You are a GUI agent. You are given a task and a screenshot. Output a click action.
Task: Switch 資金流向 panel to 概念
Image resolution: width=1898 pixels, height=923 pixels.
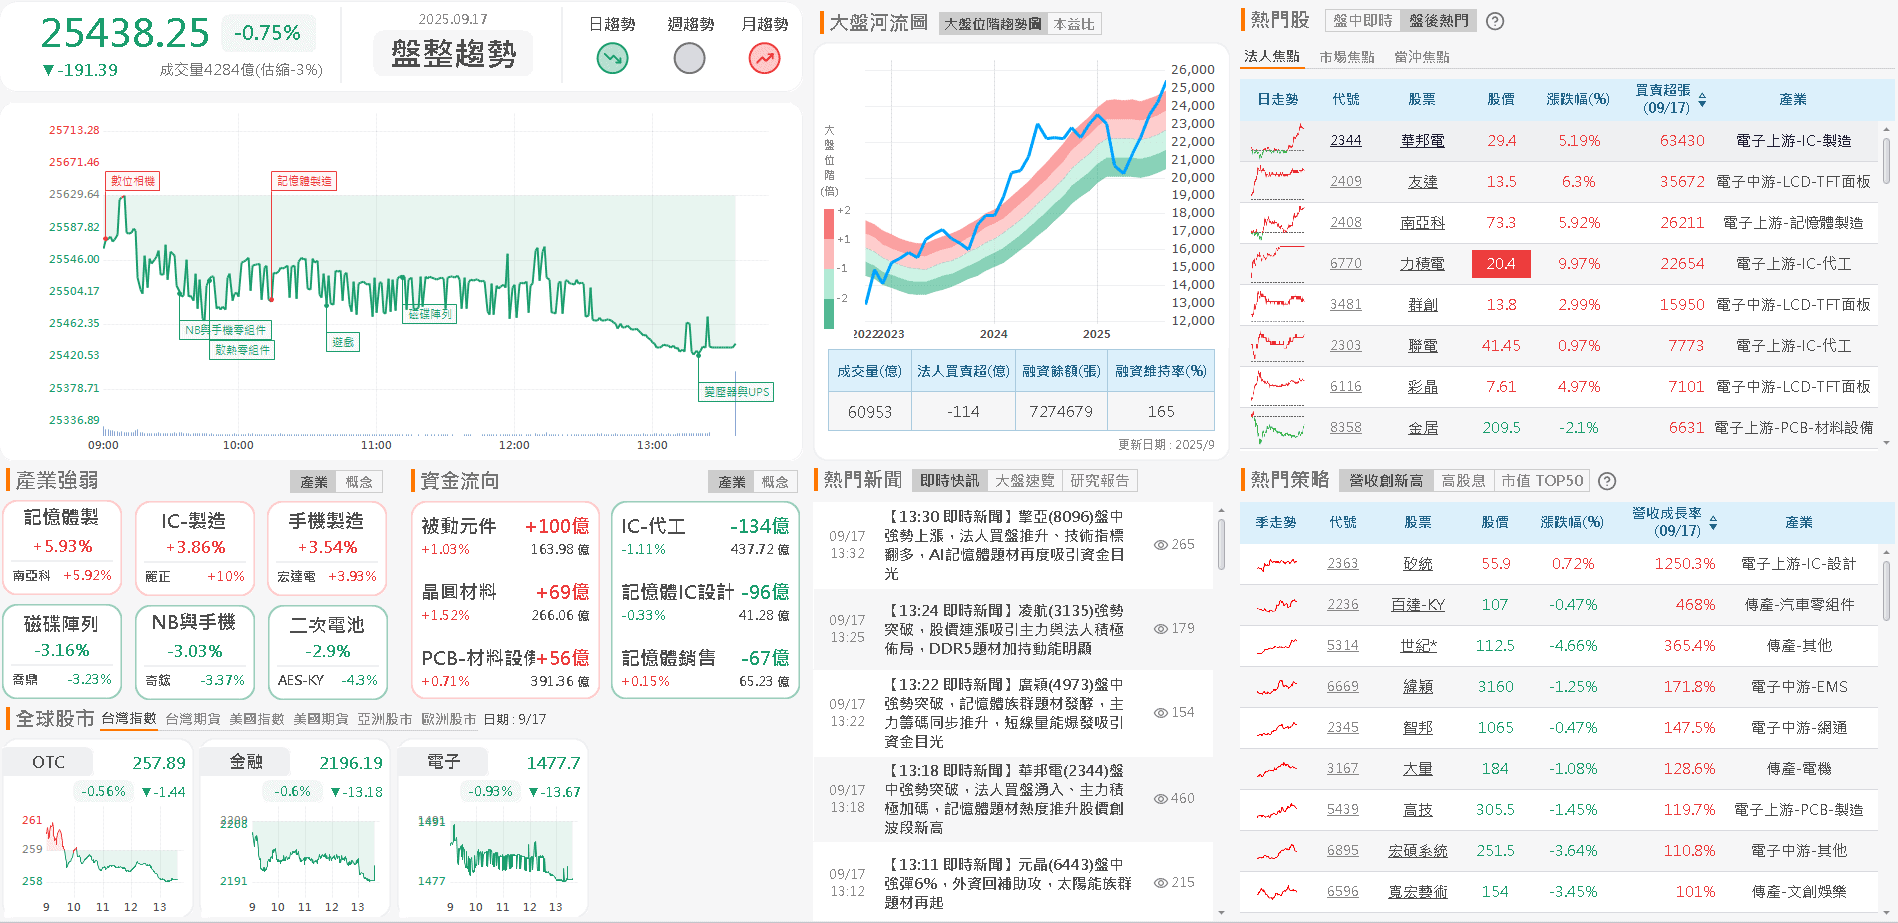point(775,482)
